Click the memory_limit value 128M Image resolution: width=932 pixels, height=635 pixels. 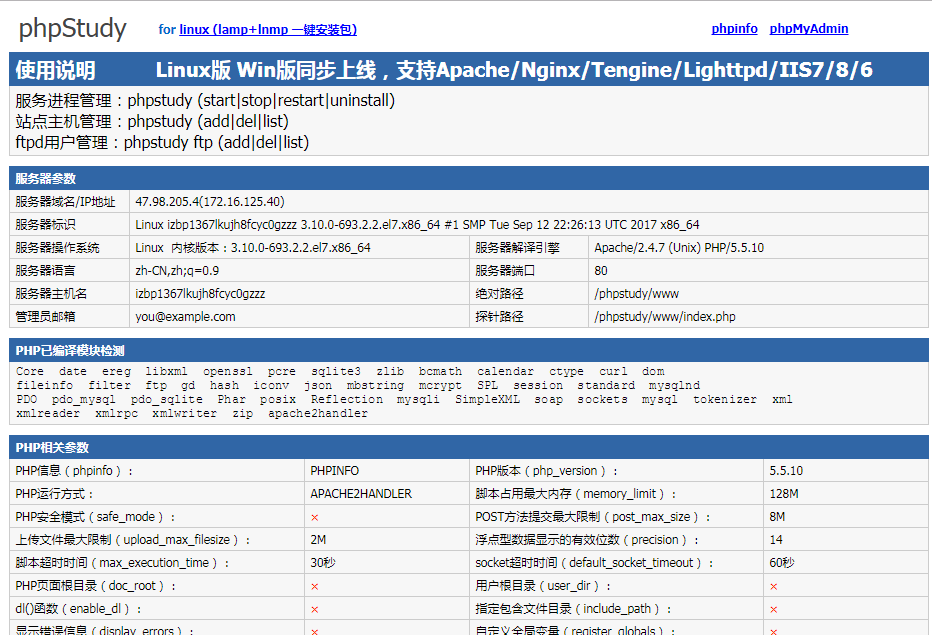pyautogui.click(x=783, y=494)
